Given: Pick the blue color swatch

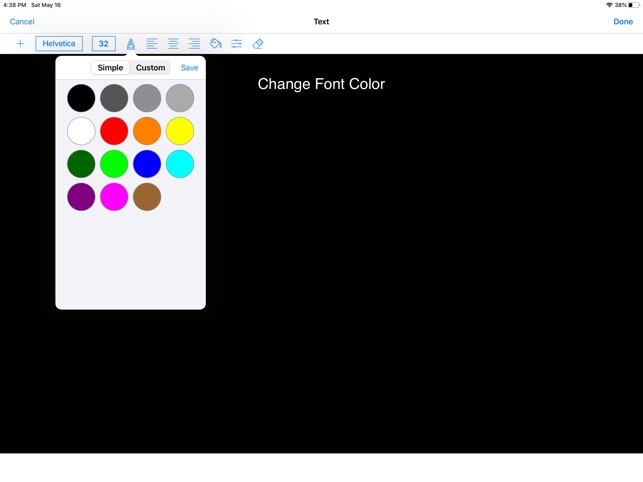Looking at the screenshot, I should [x=147, y=164].
